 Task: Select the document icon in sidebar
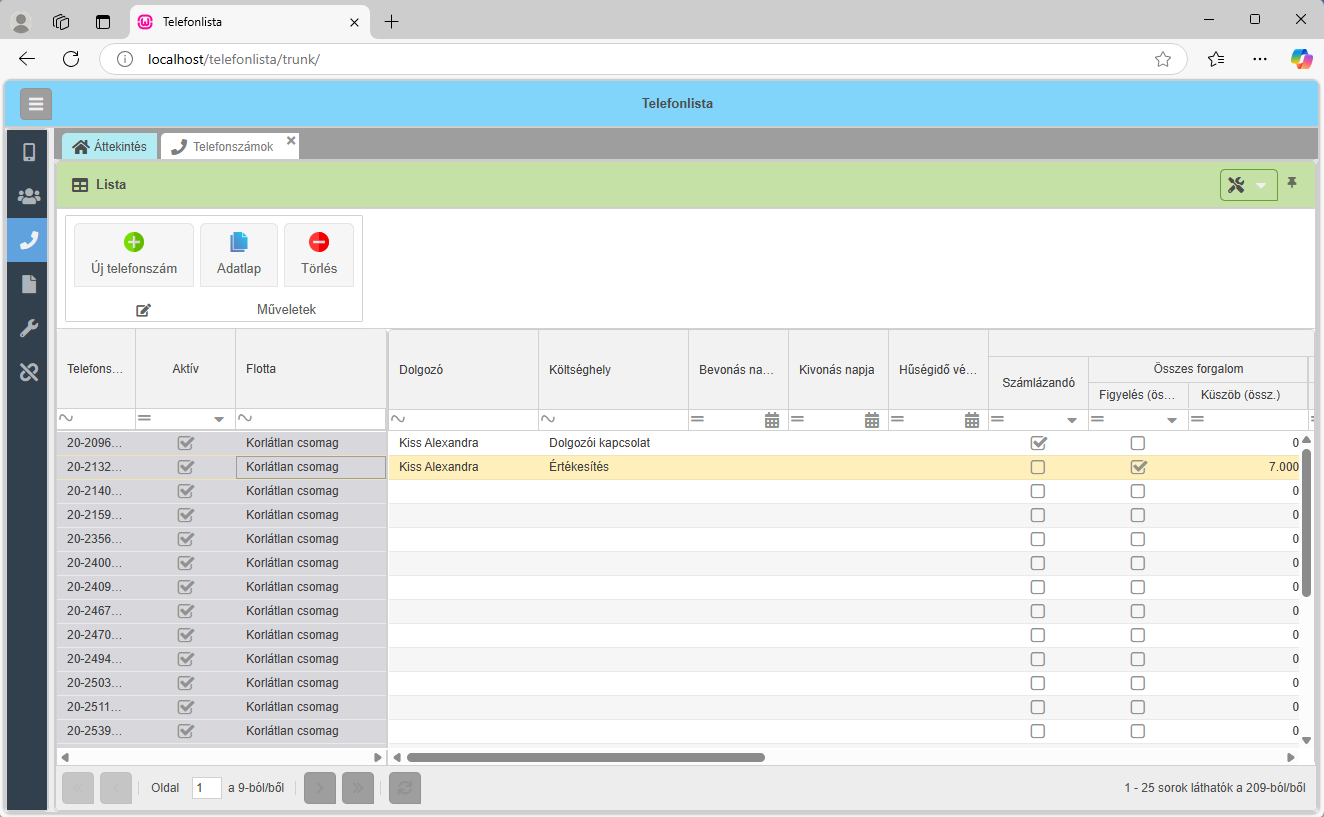pyautogui.click(x=29, y=285)
